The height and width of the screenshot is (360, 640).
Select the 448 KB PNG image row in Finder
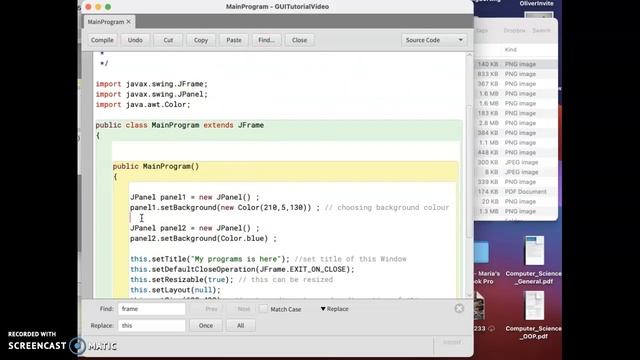coord(516,152)
